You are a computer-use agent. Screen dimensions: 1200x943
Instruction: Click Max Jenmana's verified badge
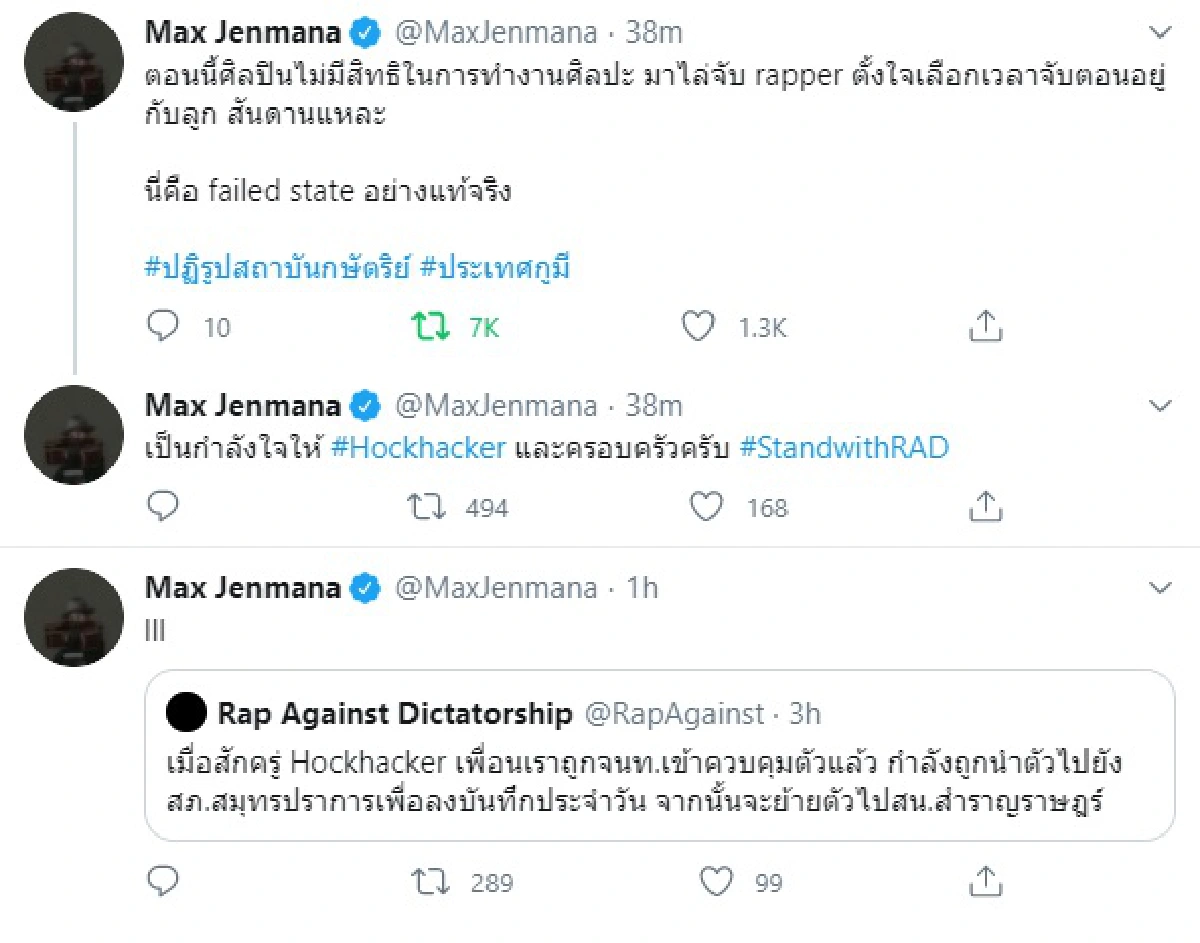click(x=366, y=31)
